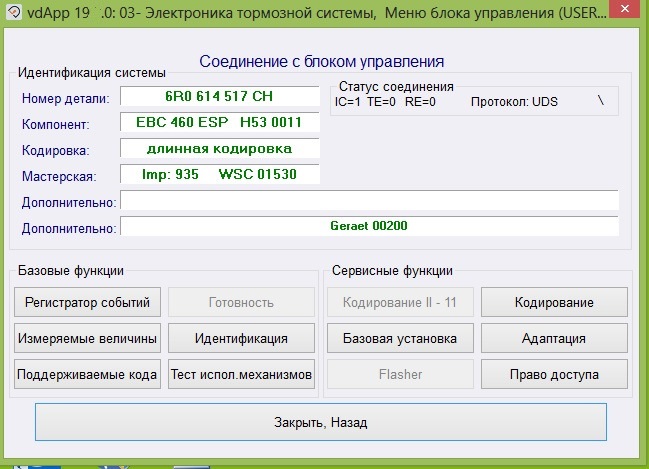This screenshot has height=469, width=649.
Task: Click the Базовые функции group title
Action: pos(71,271)
